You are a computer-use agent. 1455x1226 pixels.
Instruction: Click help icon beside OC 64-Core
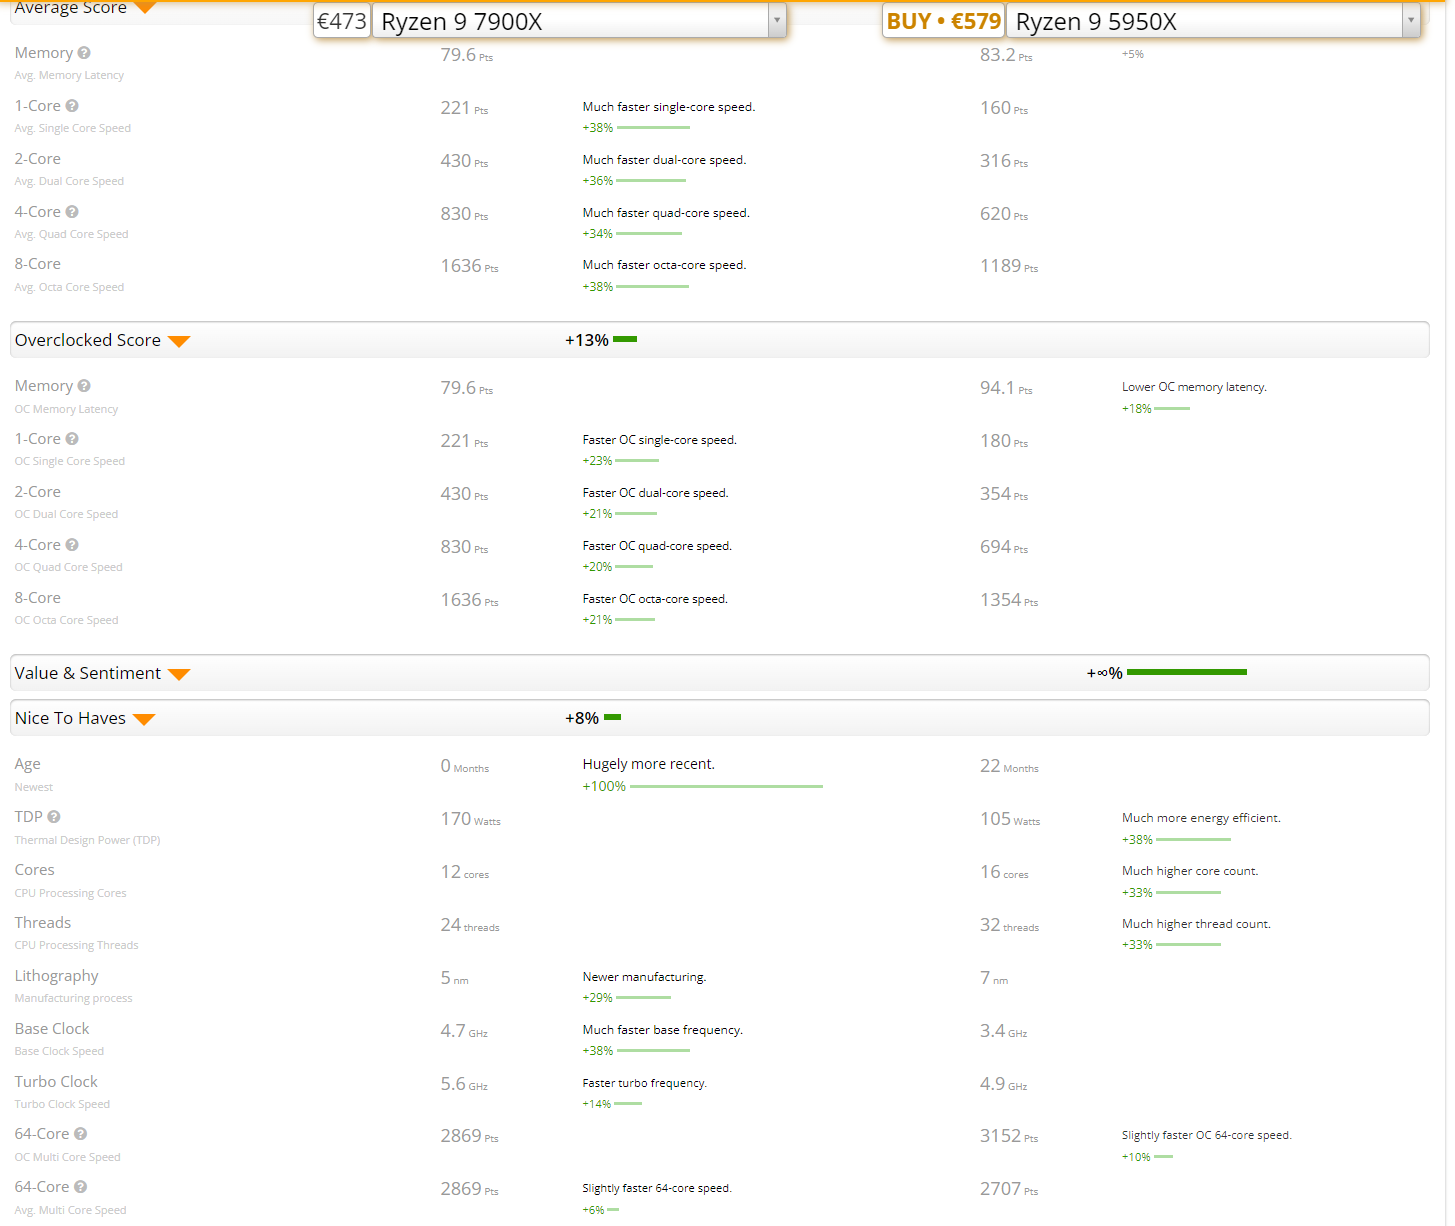81,1134
